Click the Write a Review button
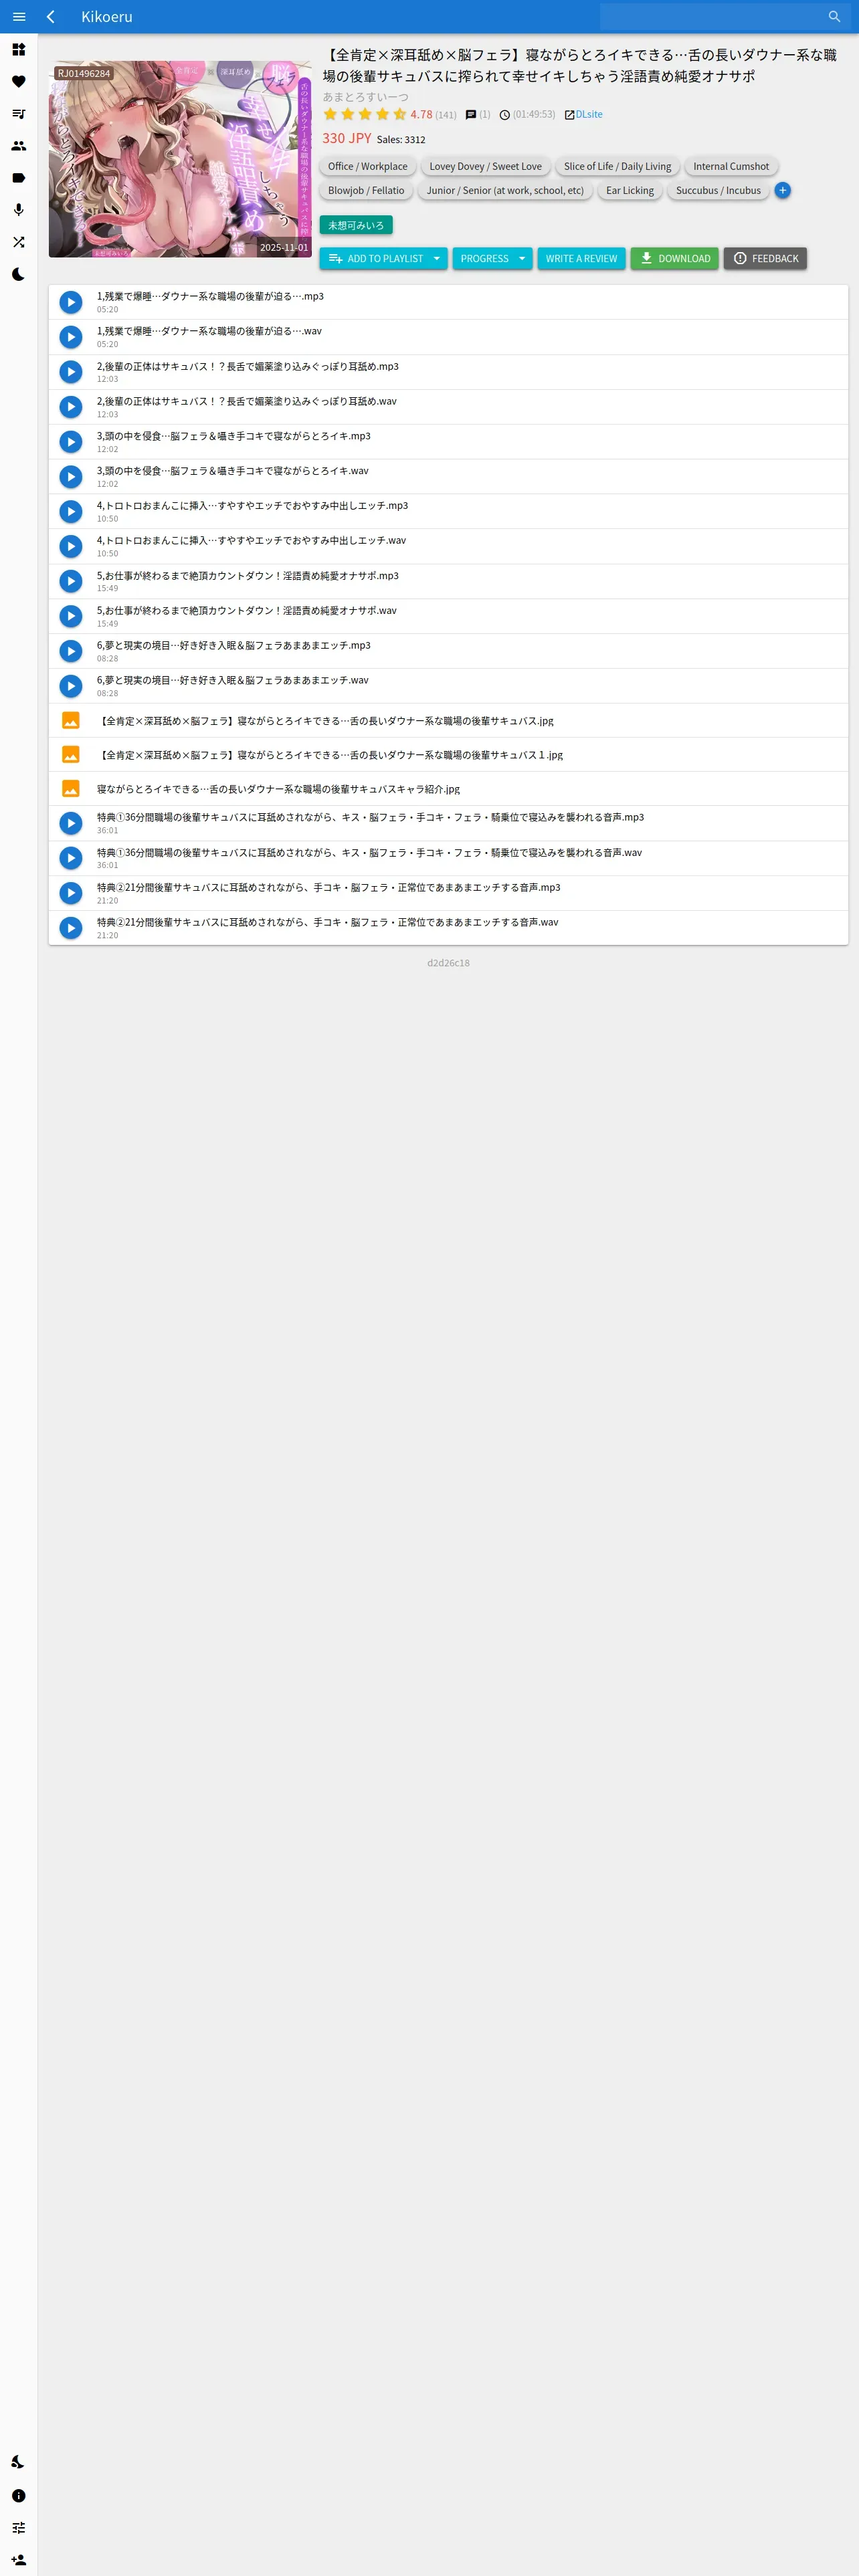This screenshot has height=2576, width=859. click(582, 259)
